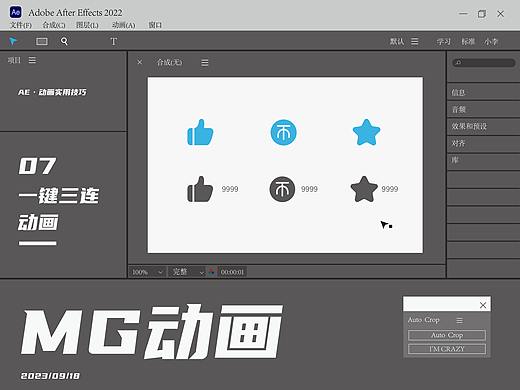Click the Auto Crop button
This screenshot has height=390, width=520.
click(447, 335)
